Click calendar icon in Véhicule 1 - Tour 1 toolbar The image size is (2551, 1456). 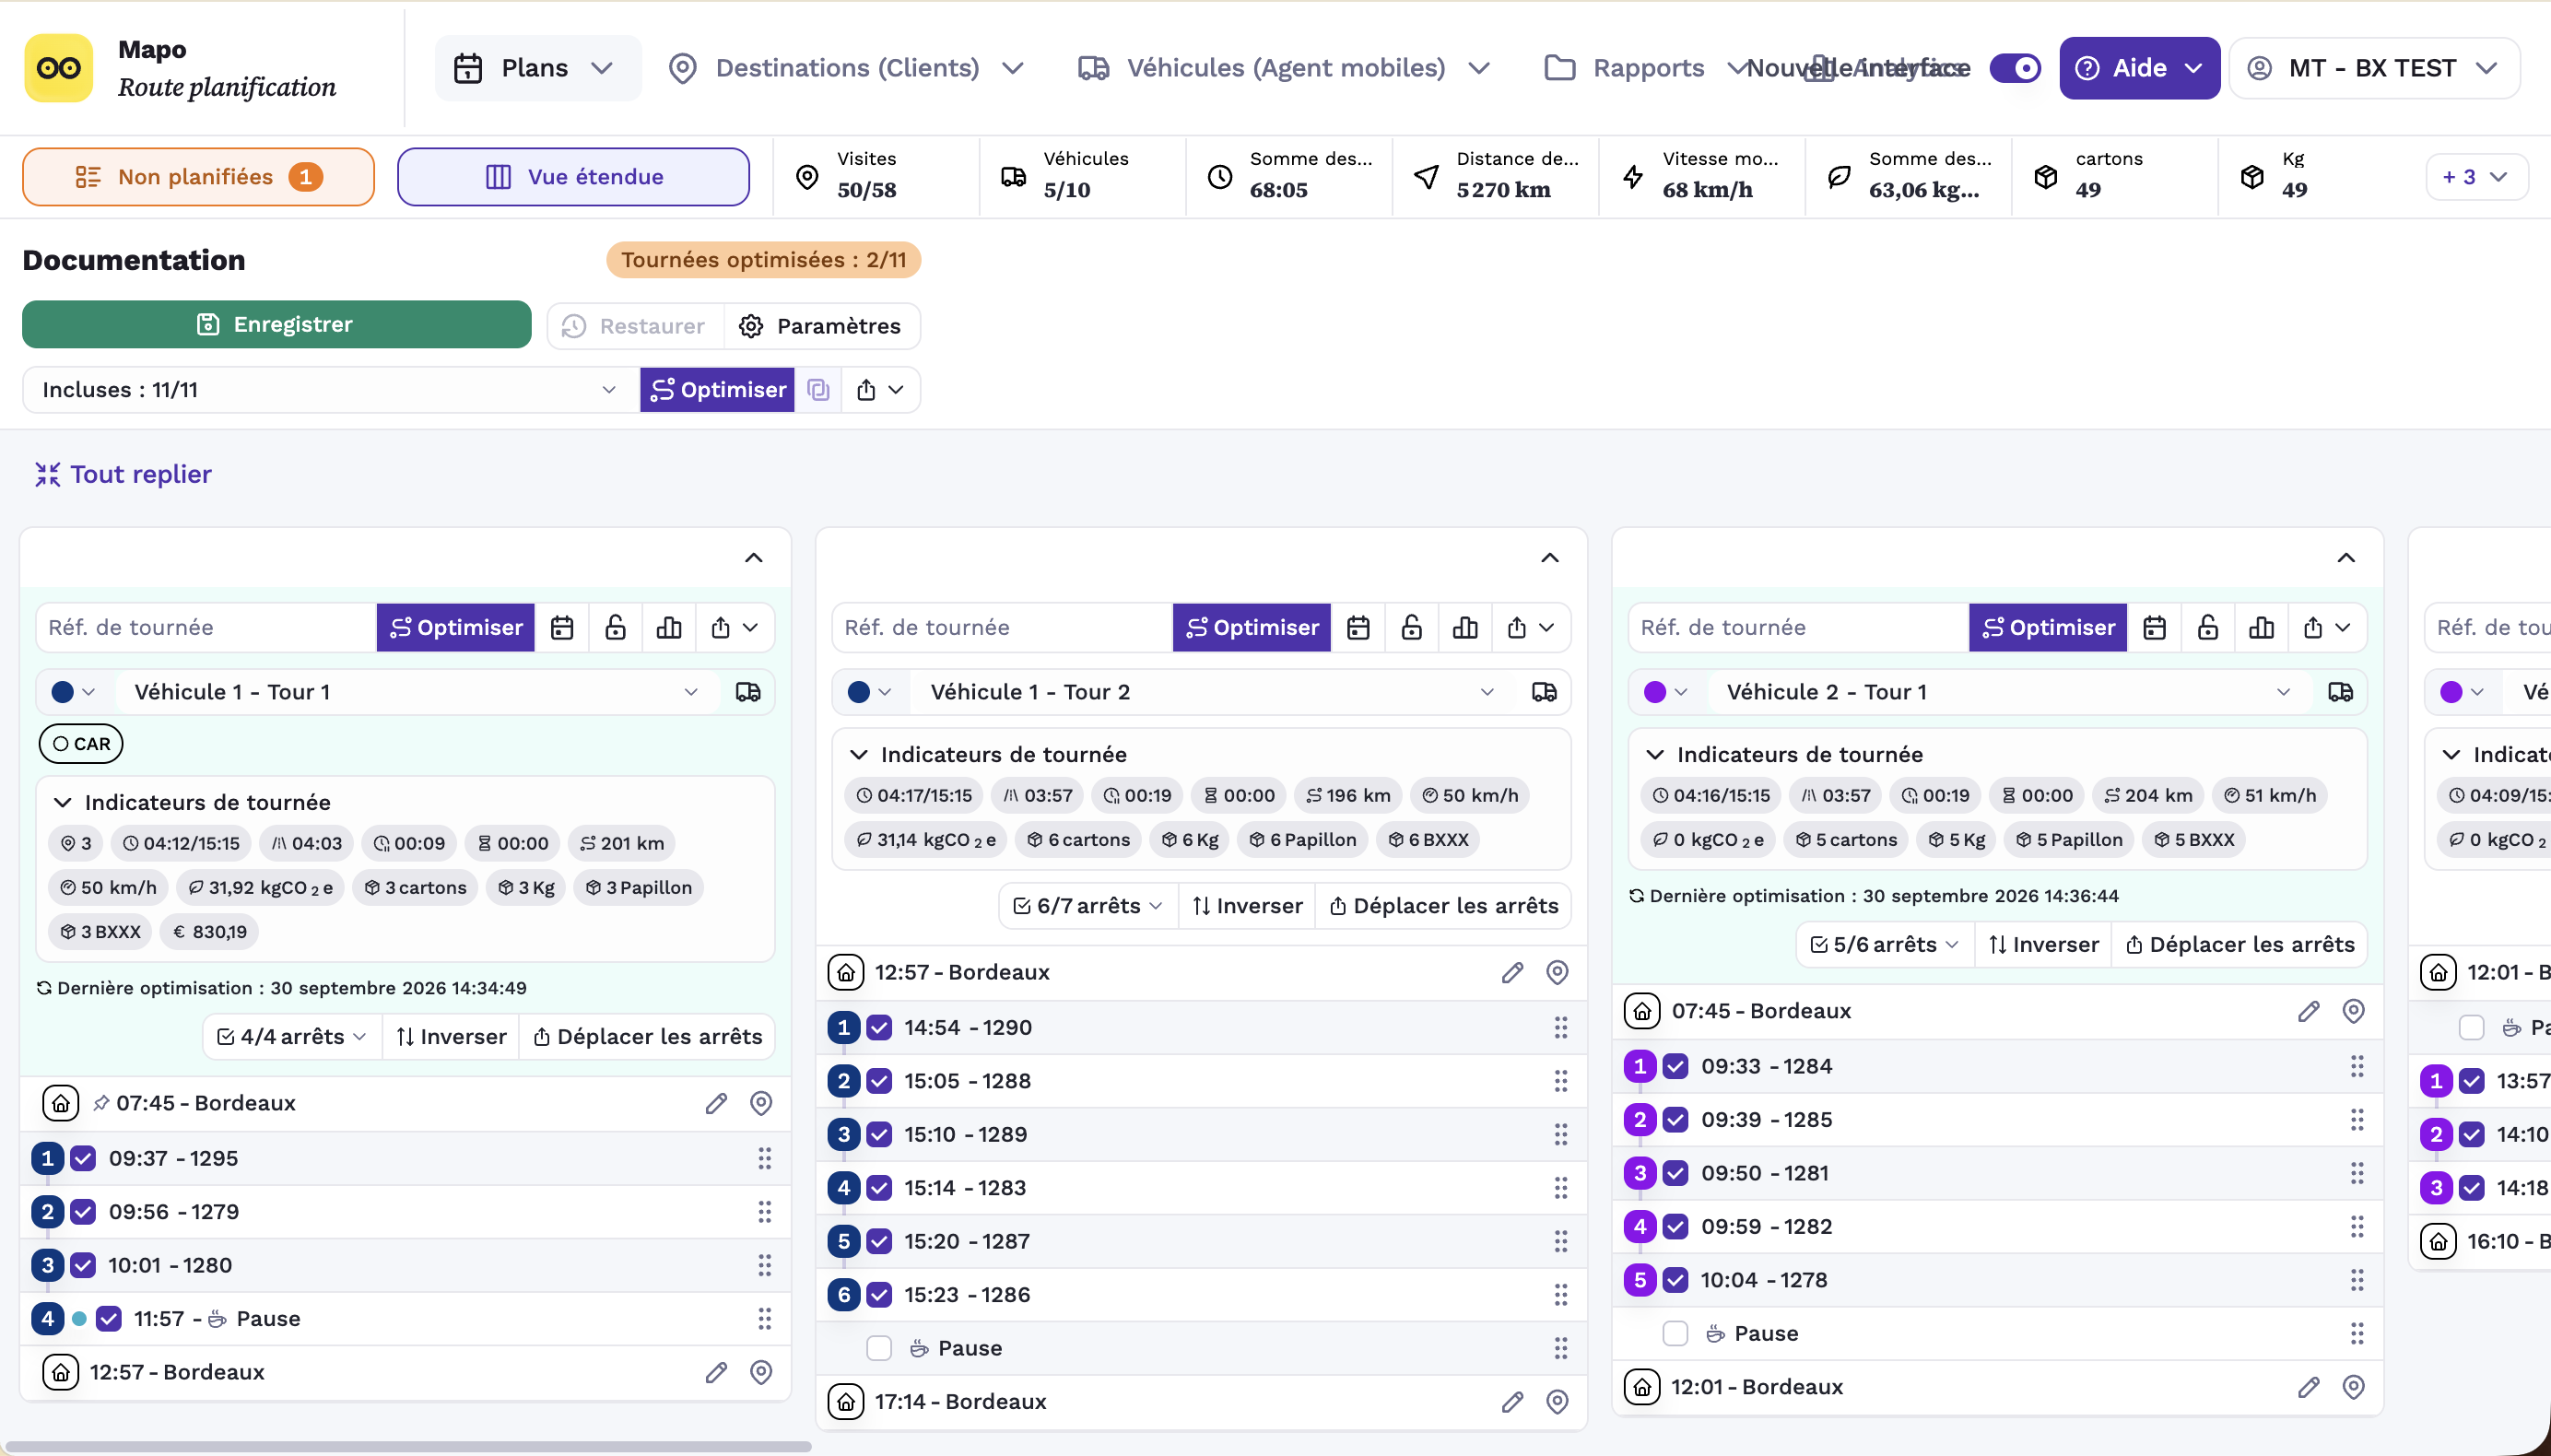(562, 628)
